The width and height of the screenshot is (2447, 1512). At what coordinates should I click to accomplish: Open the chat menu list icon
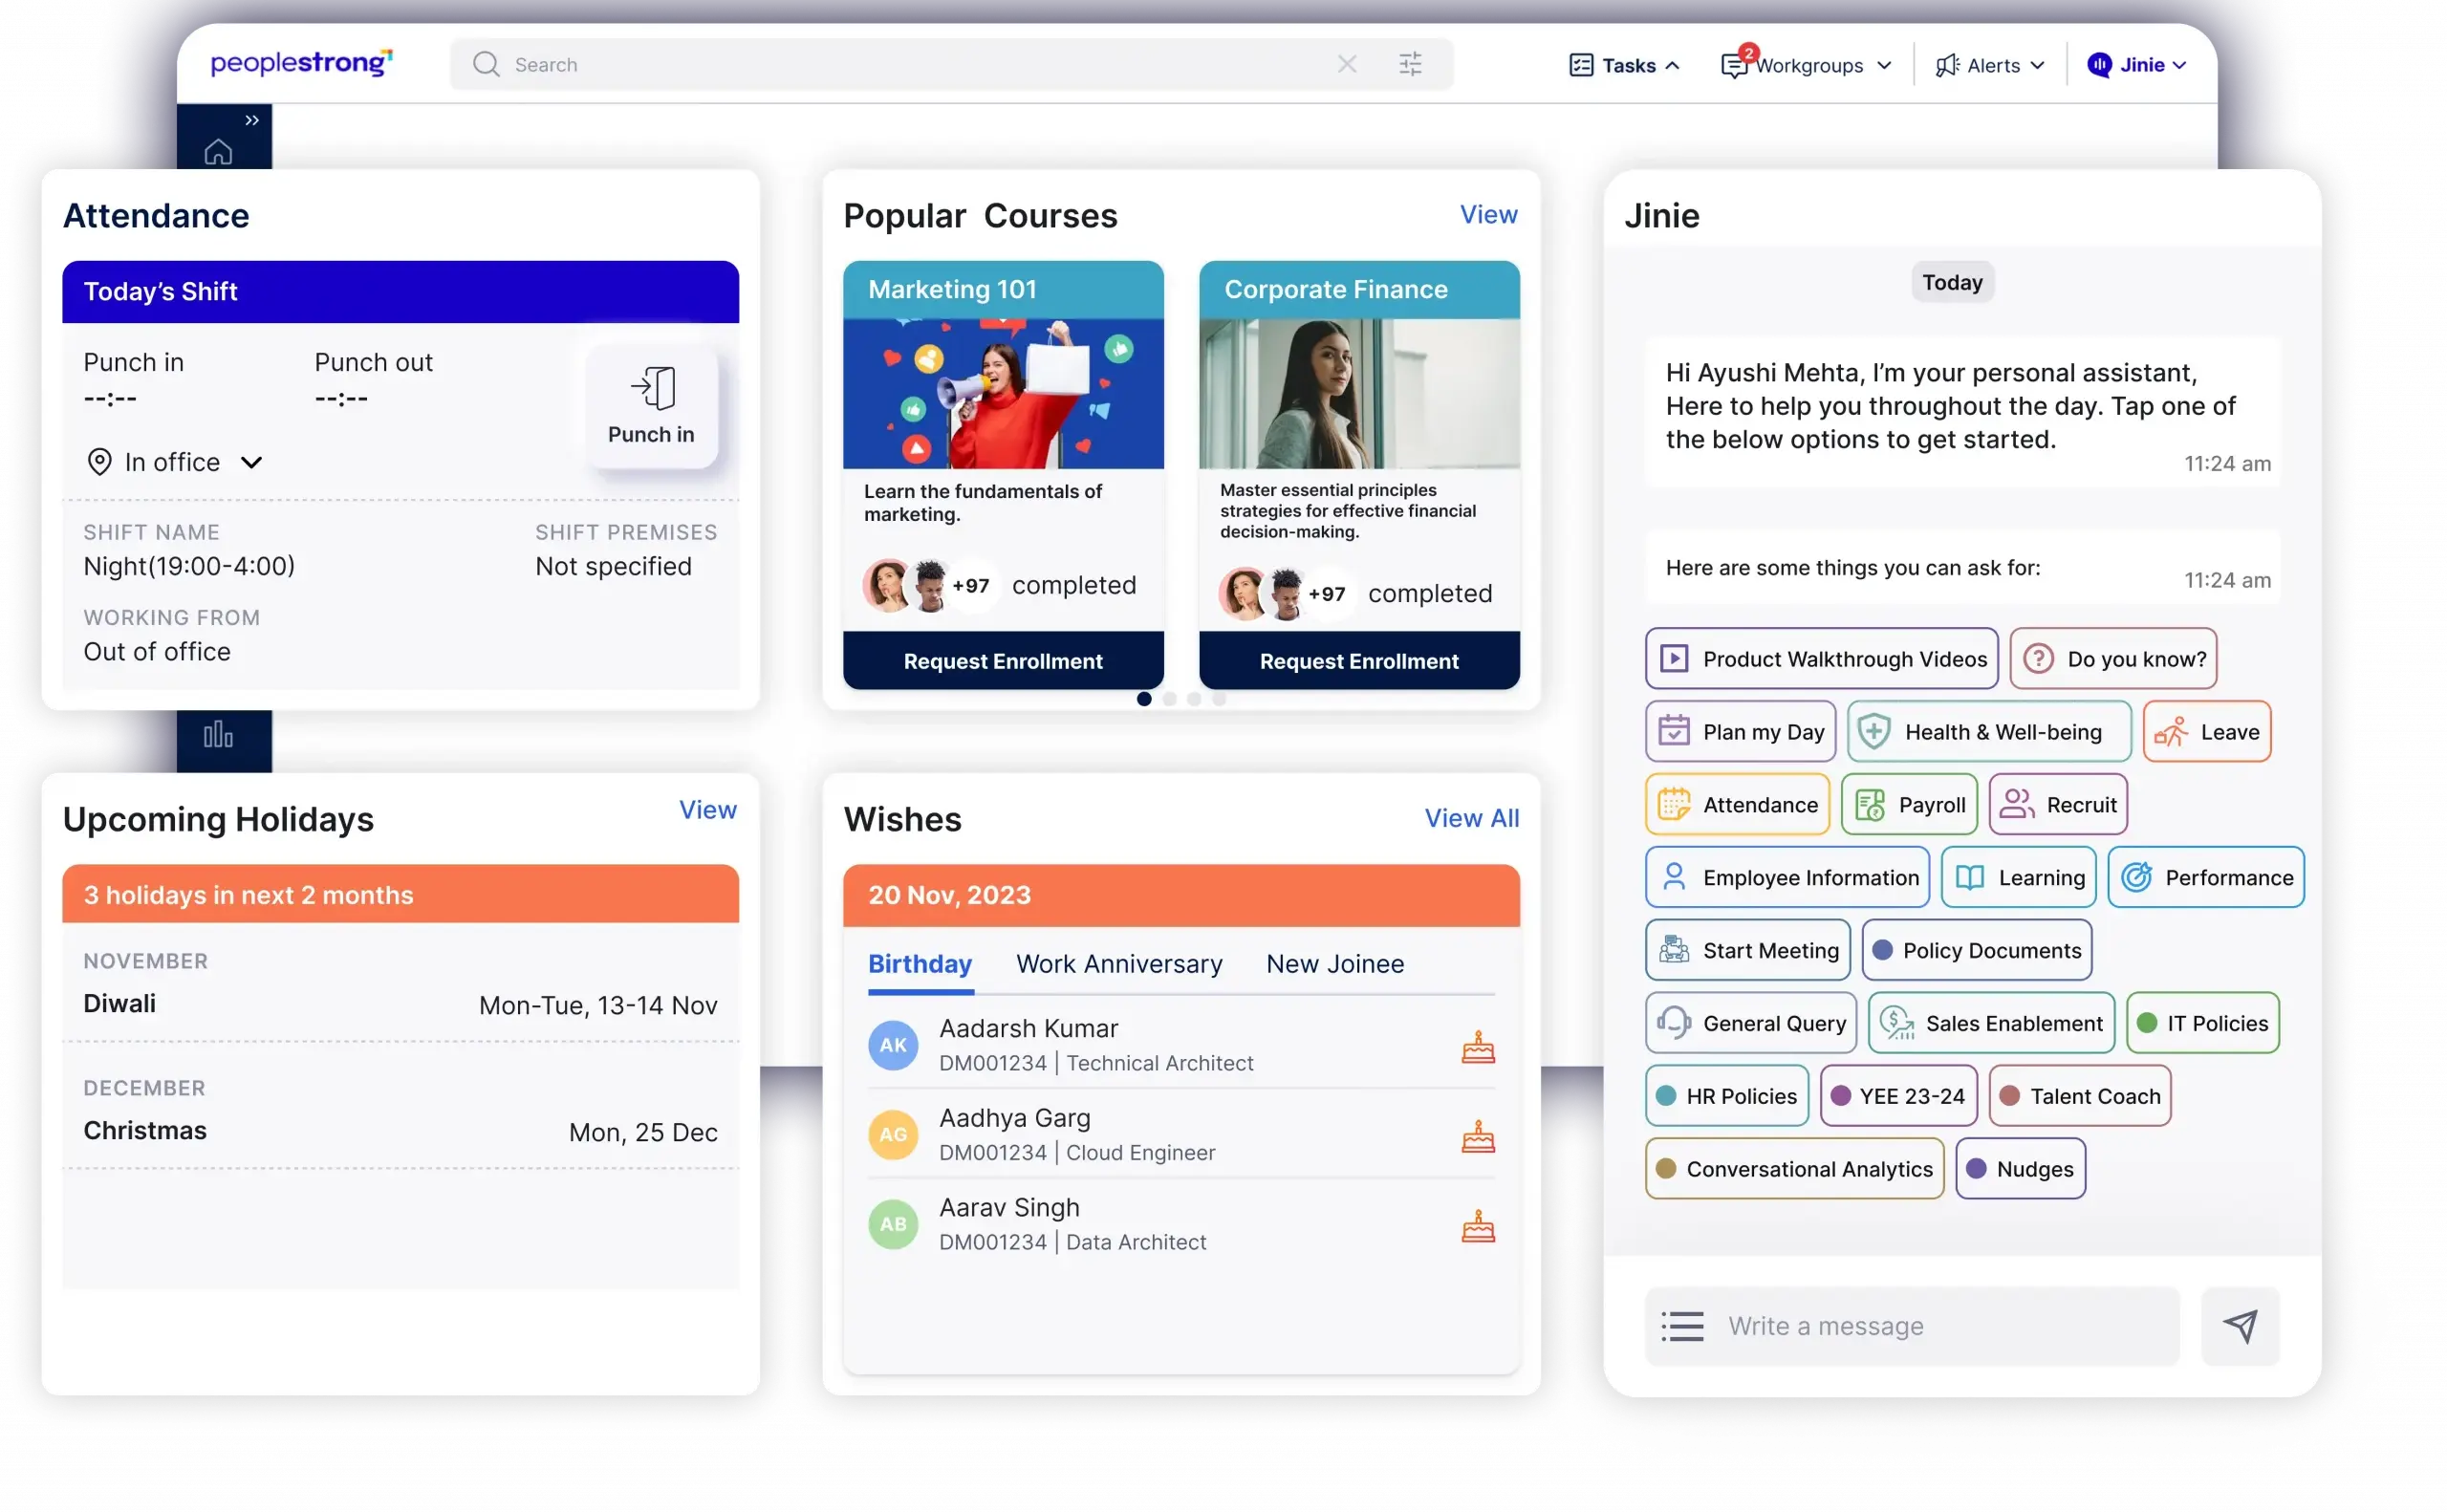[1683, 1326]
